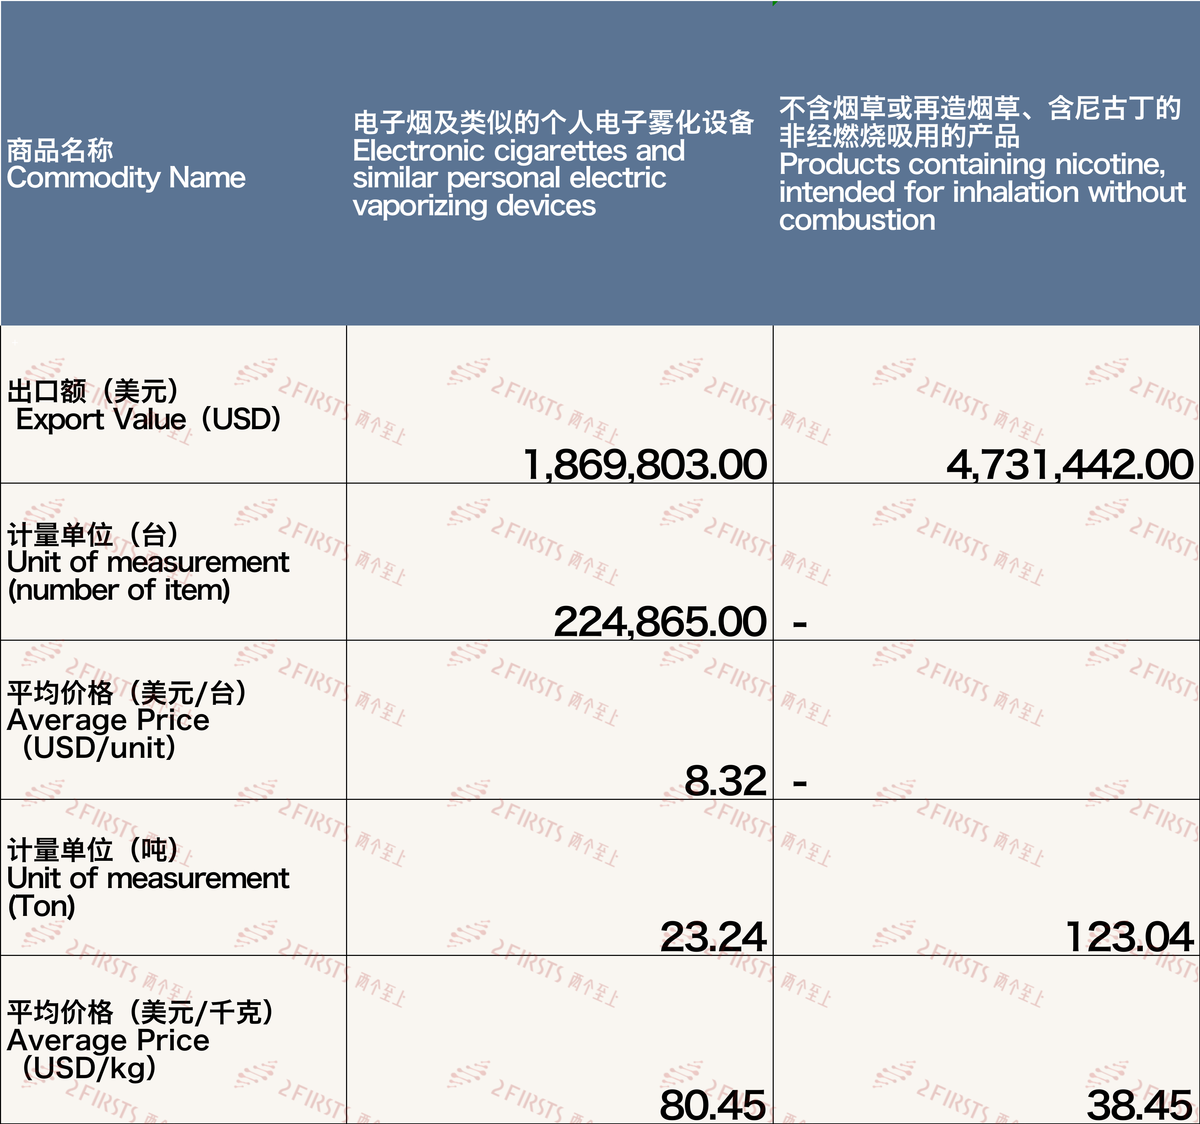Click the value 23.24
Screen dimensions: 1200x1124
pyautogui.click(x=713, y=937)
